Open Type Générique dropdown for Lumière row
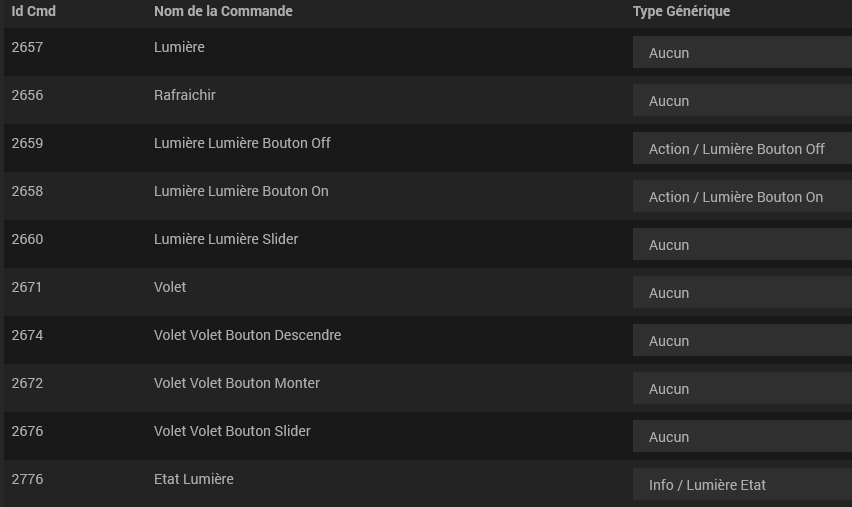Image resolution: width=852 pixels, height=507 pixels. pos(742,53)
